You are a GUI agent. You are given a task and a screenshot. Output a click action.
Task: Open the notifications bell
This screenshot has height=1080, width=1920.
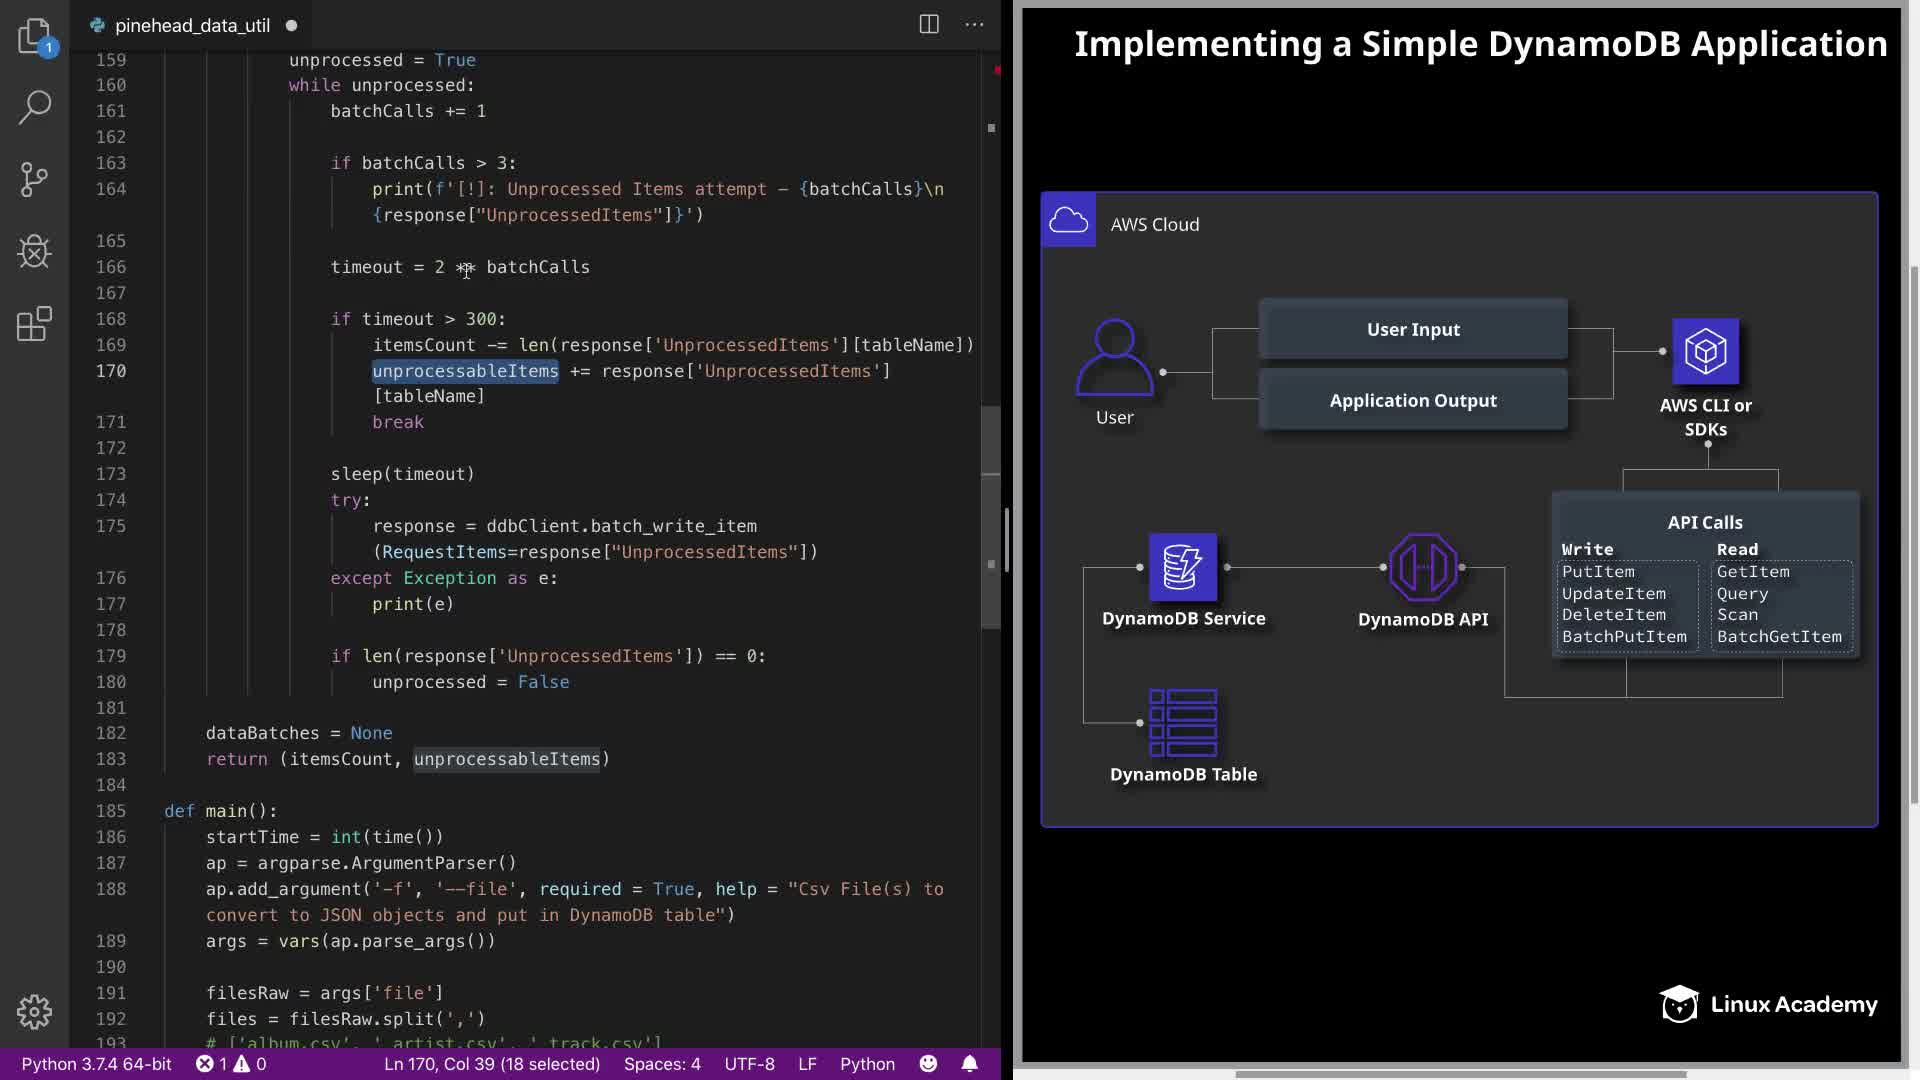pyautogui.click(x=969, y=1063)
